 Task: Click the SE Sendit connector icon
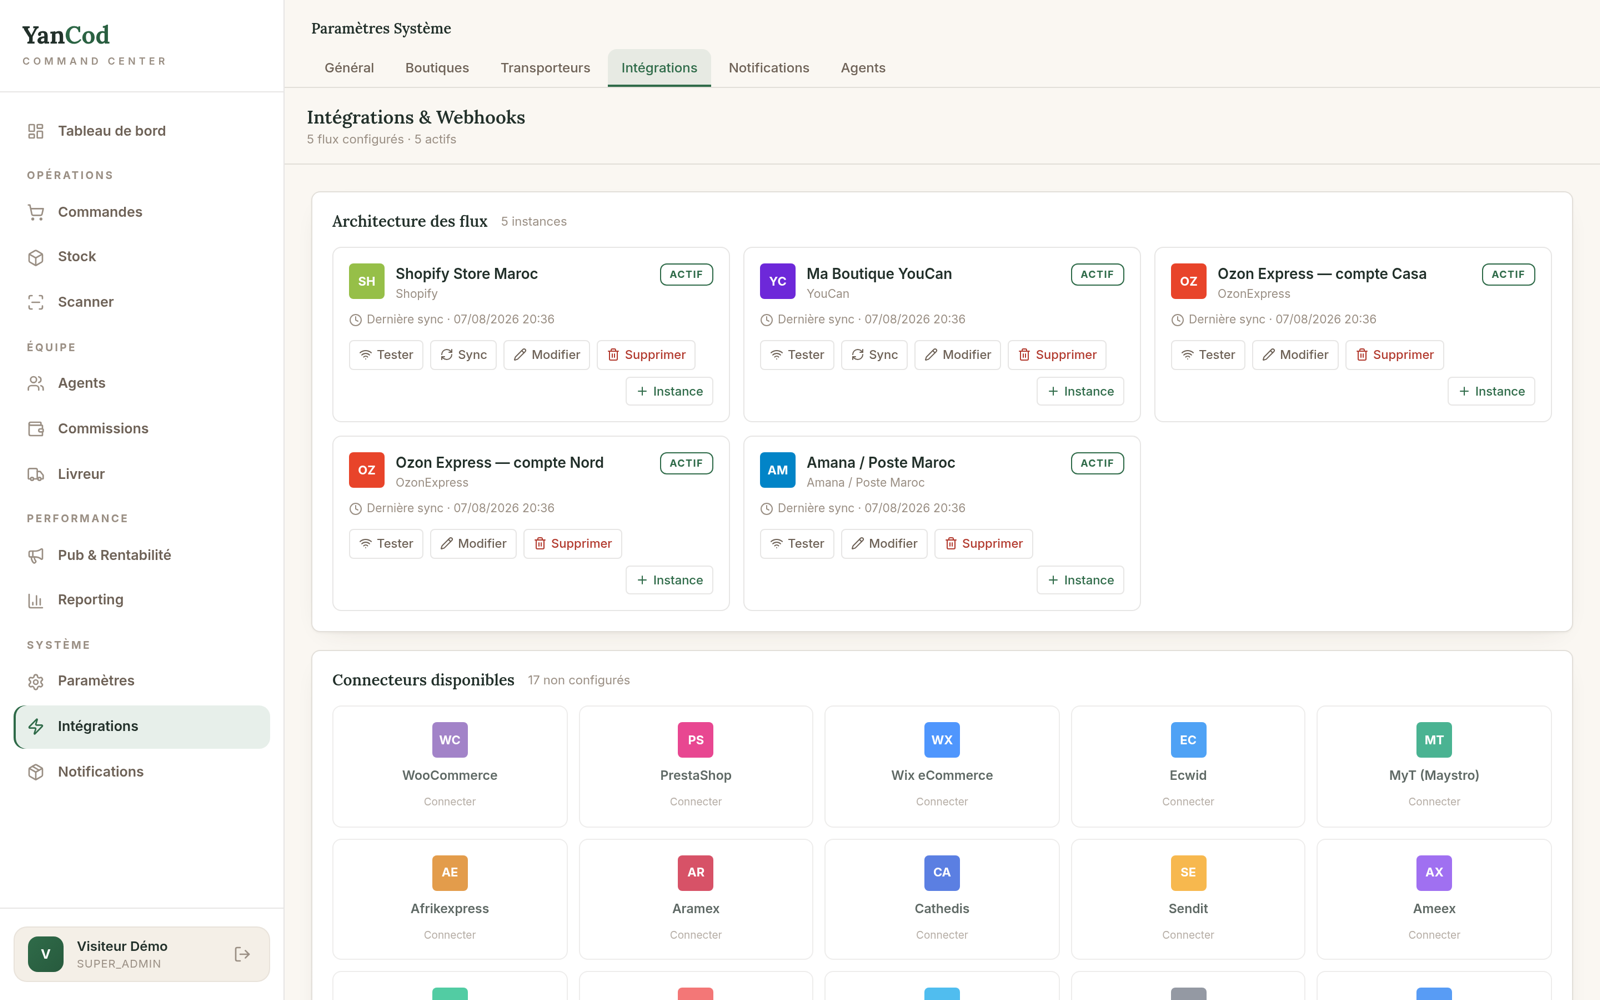[1188, 873]
